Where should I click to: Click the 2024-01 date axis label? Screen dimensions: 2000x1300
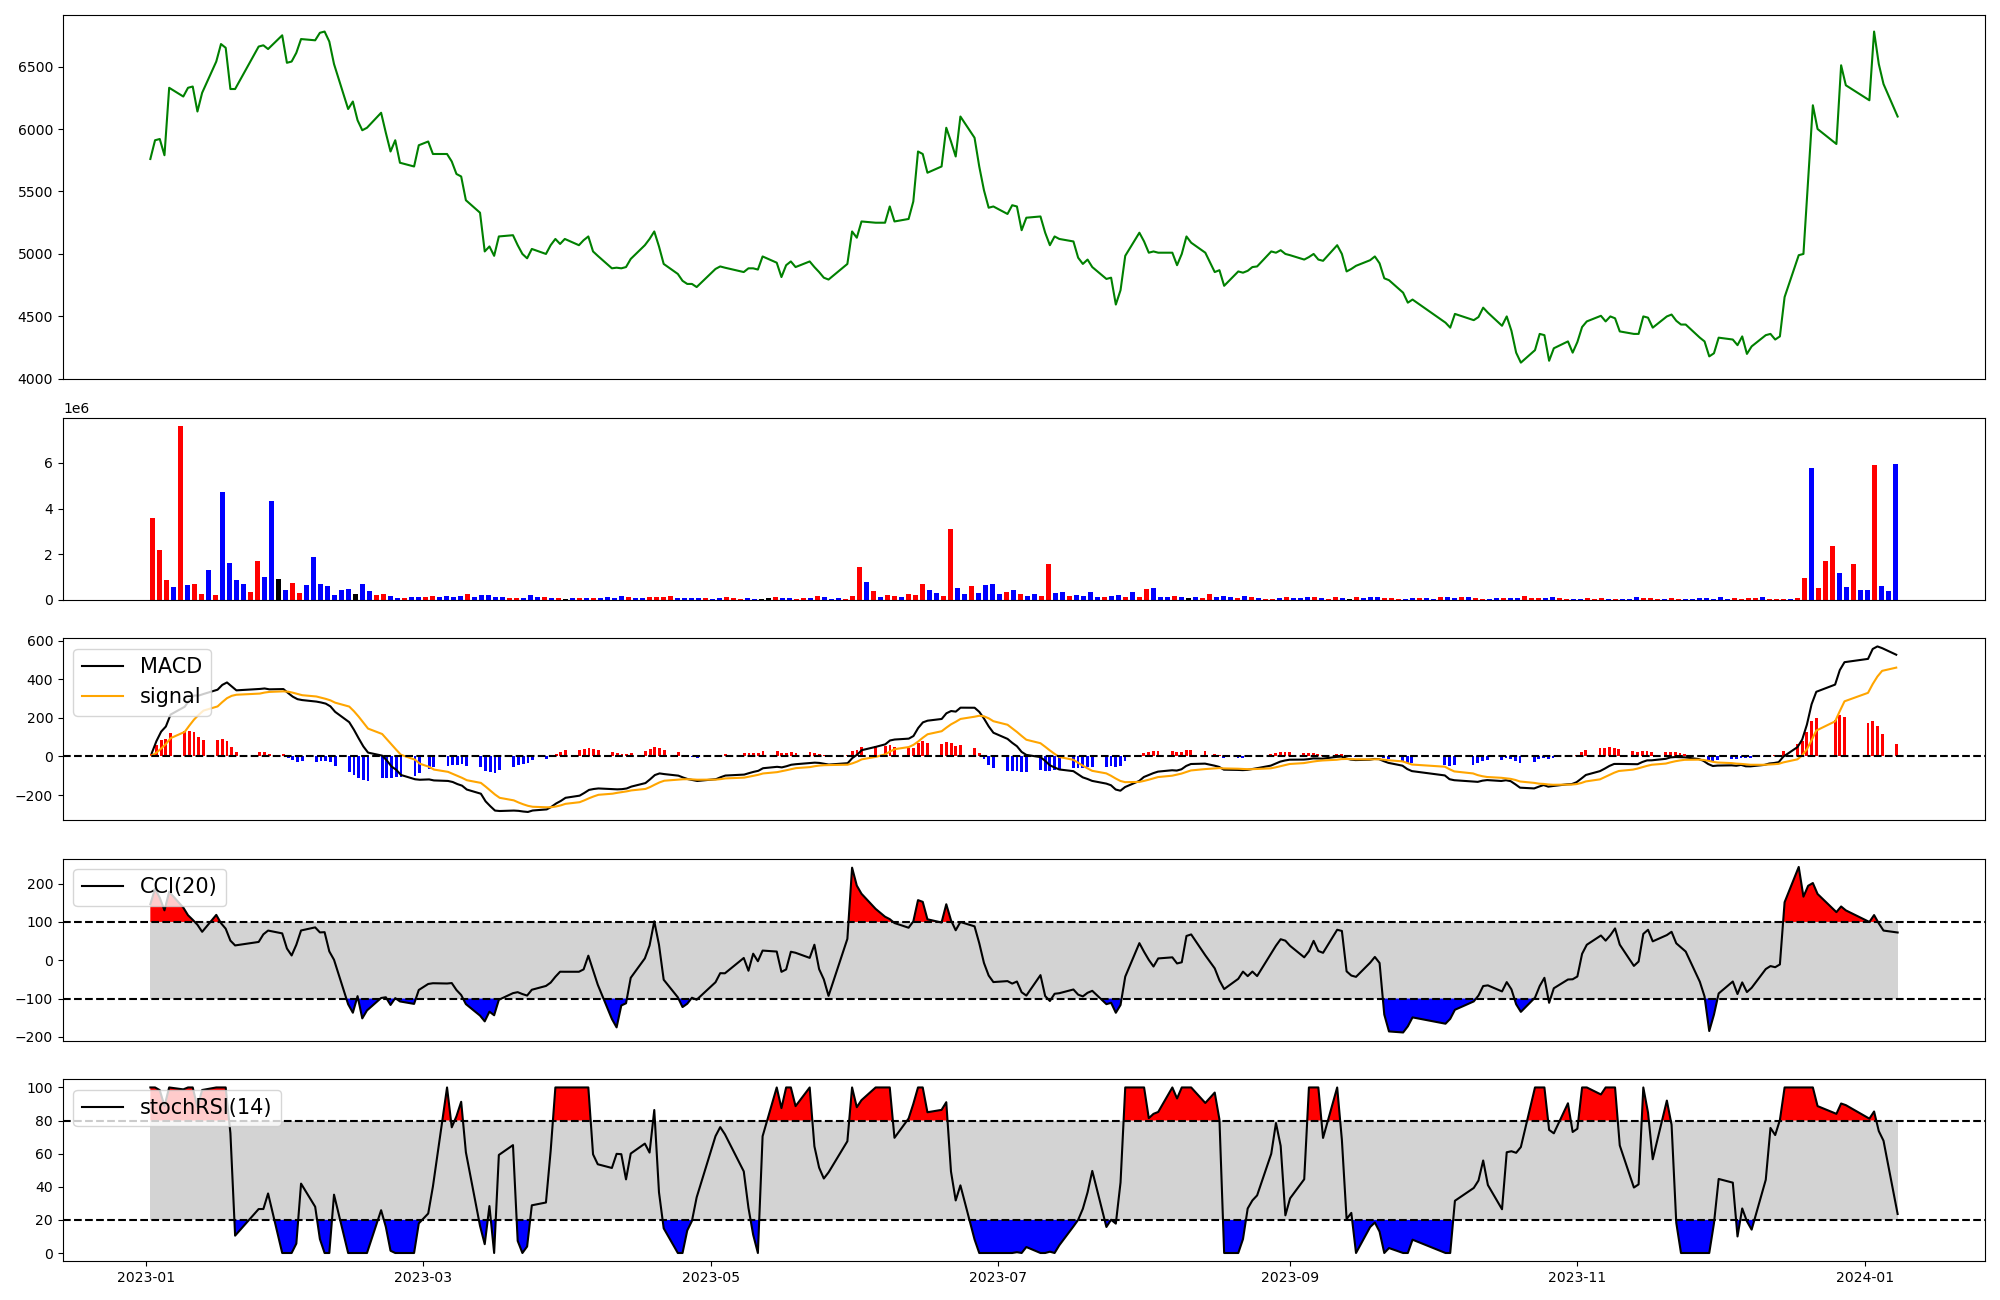pyautogui.click(x=1865, y=1277)
